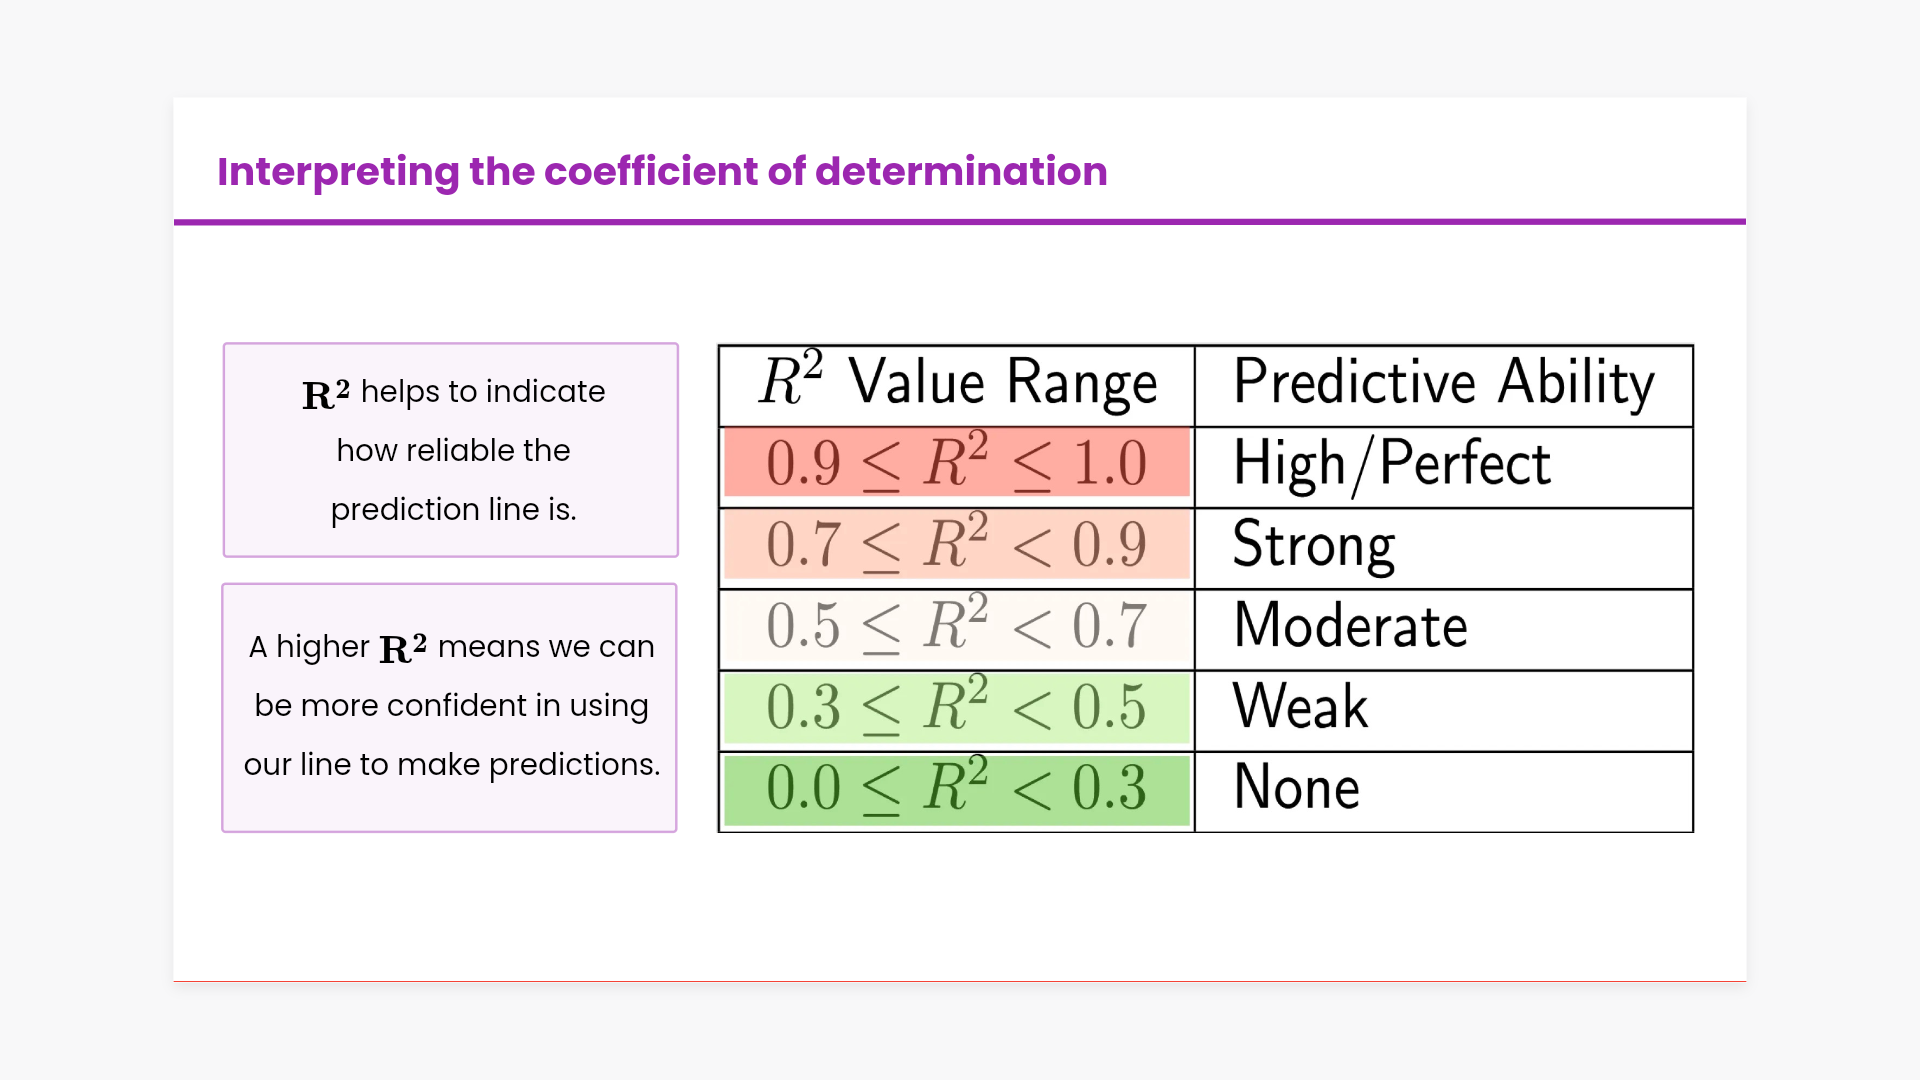Click the slide title about coefficient of determination

pyautogui.click(x=662, y=172)
